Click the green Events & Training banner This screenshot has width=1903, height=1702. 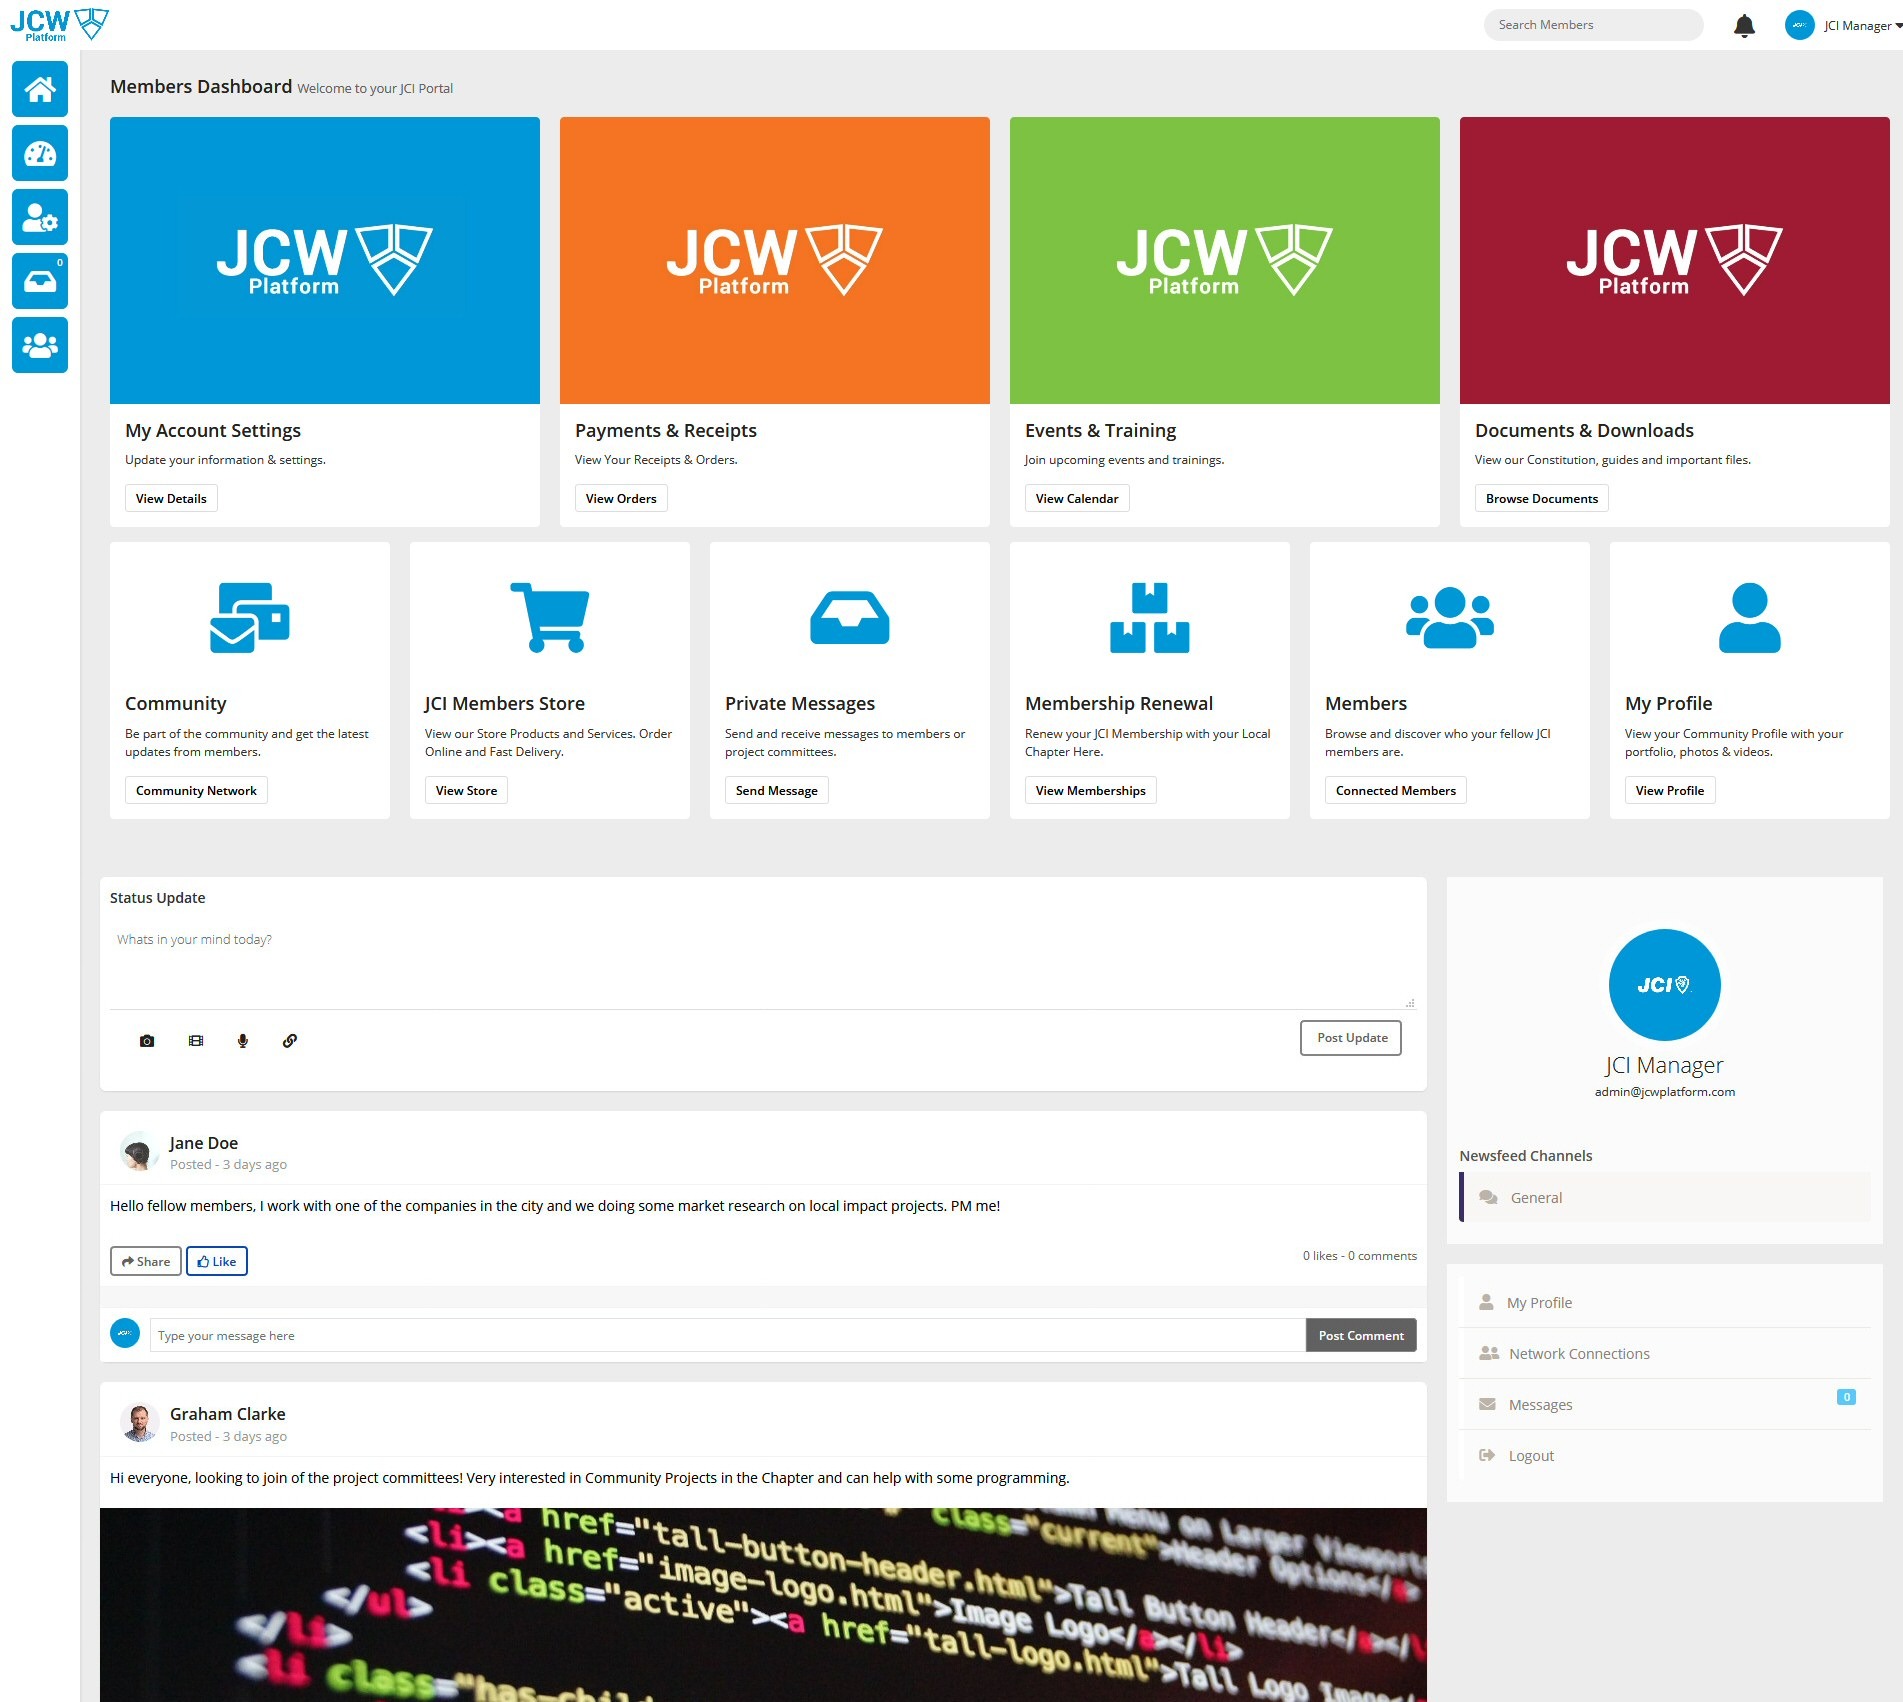tap(1225, 260)
